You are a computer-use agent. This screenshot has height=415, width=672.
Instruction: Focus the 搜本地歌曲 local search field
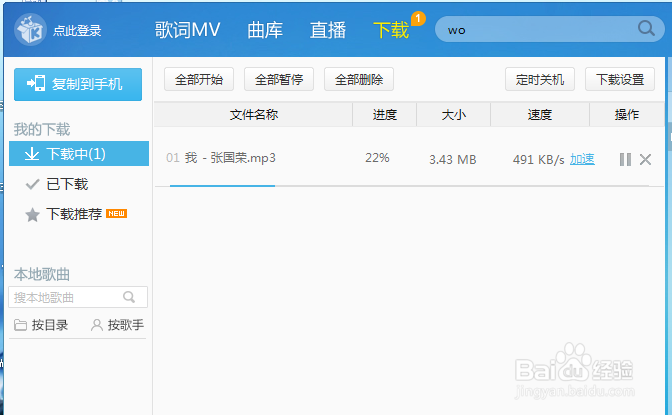coord(78,297)
